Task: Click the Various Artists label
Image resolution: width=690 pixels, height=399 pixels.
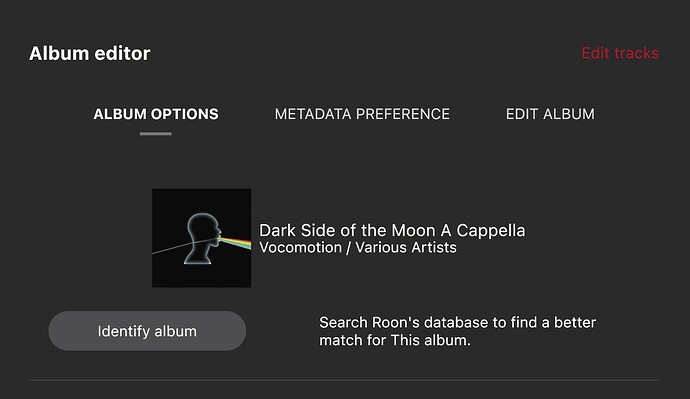Action: click(x=406, y=247)
